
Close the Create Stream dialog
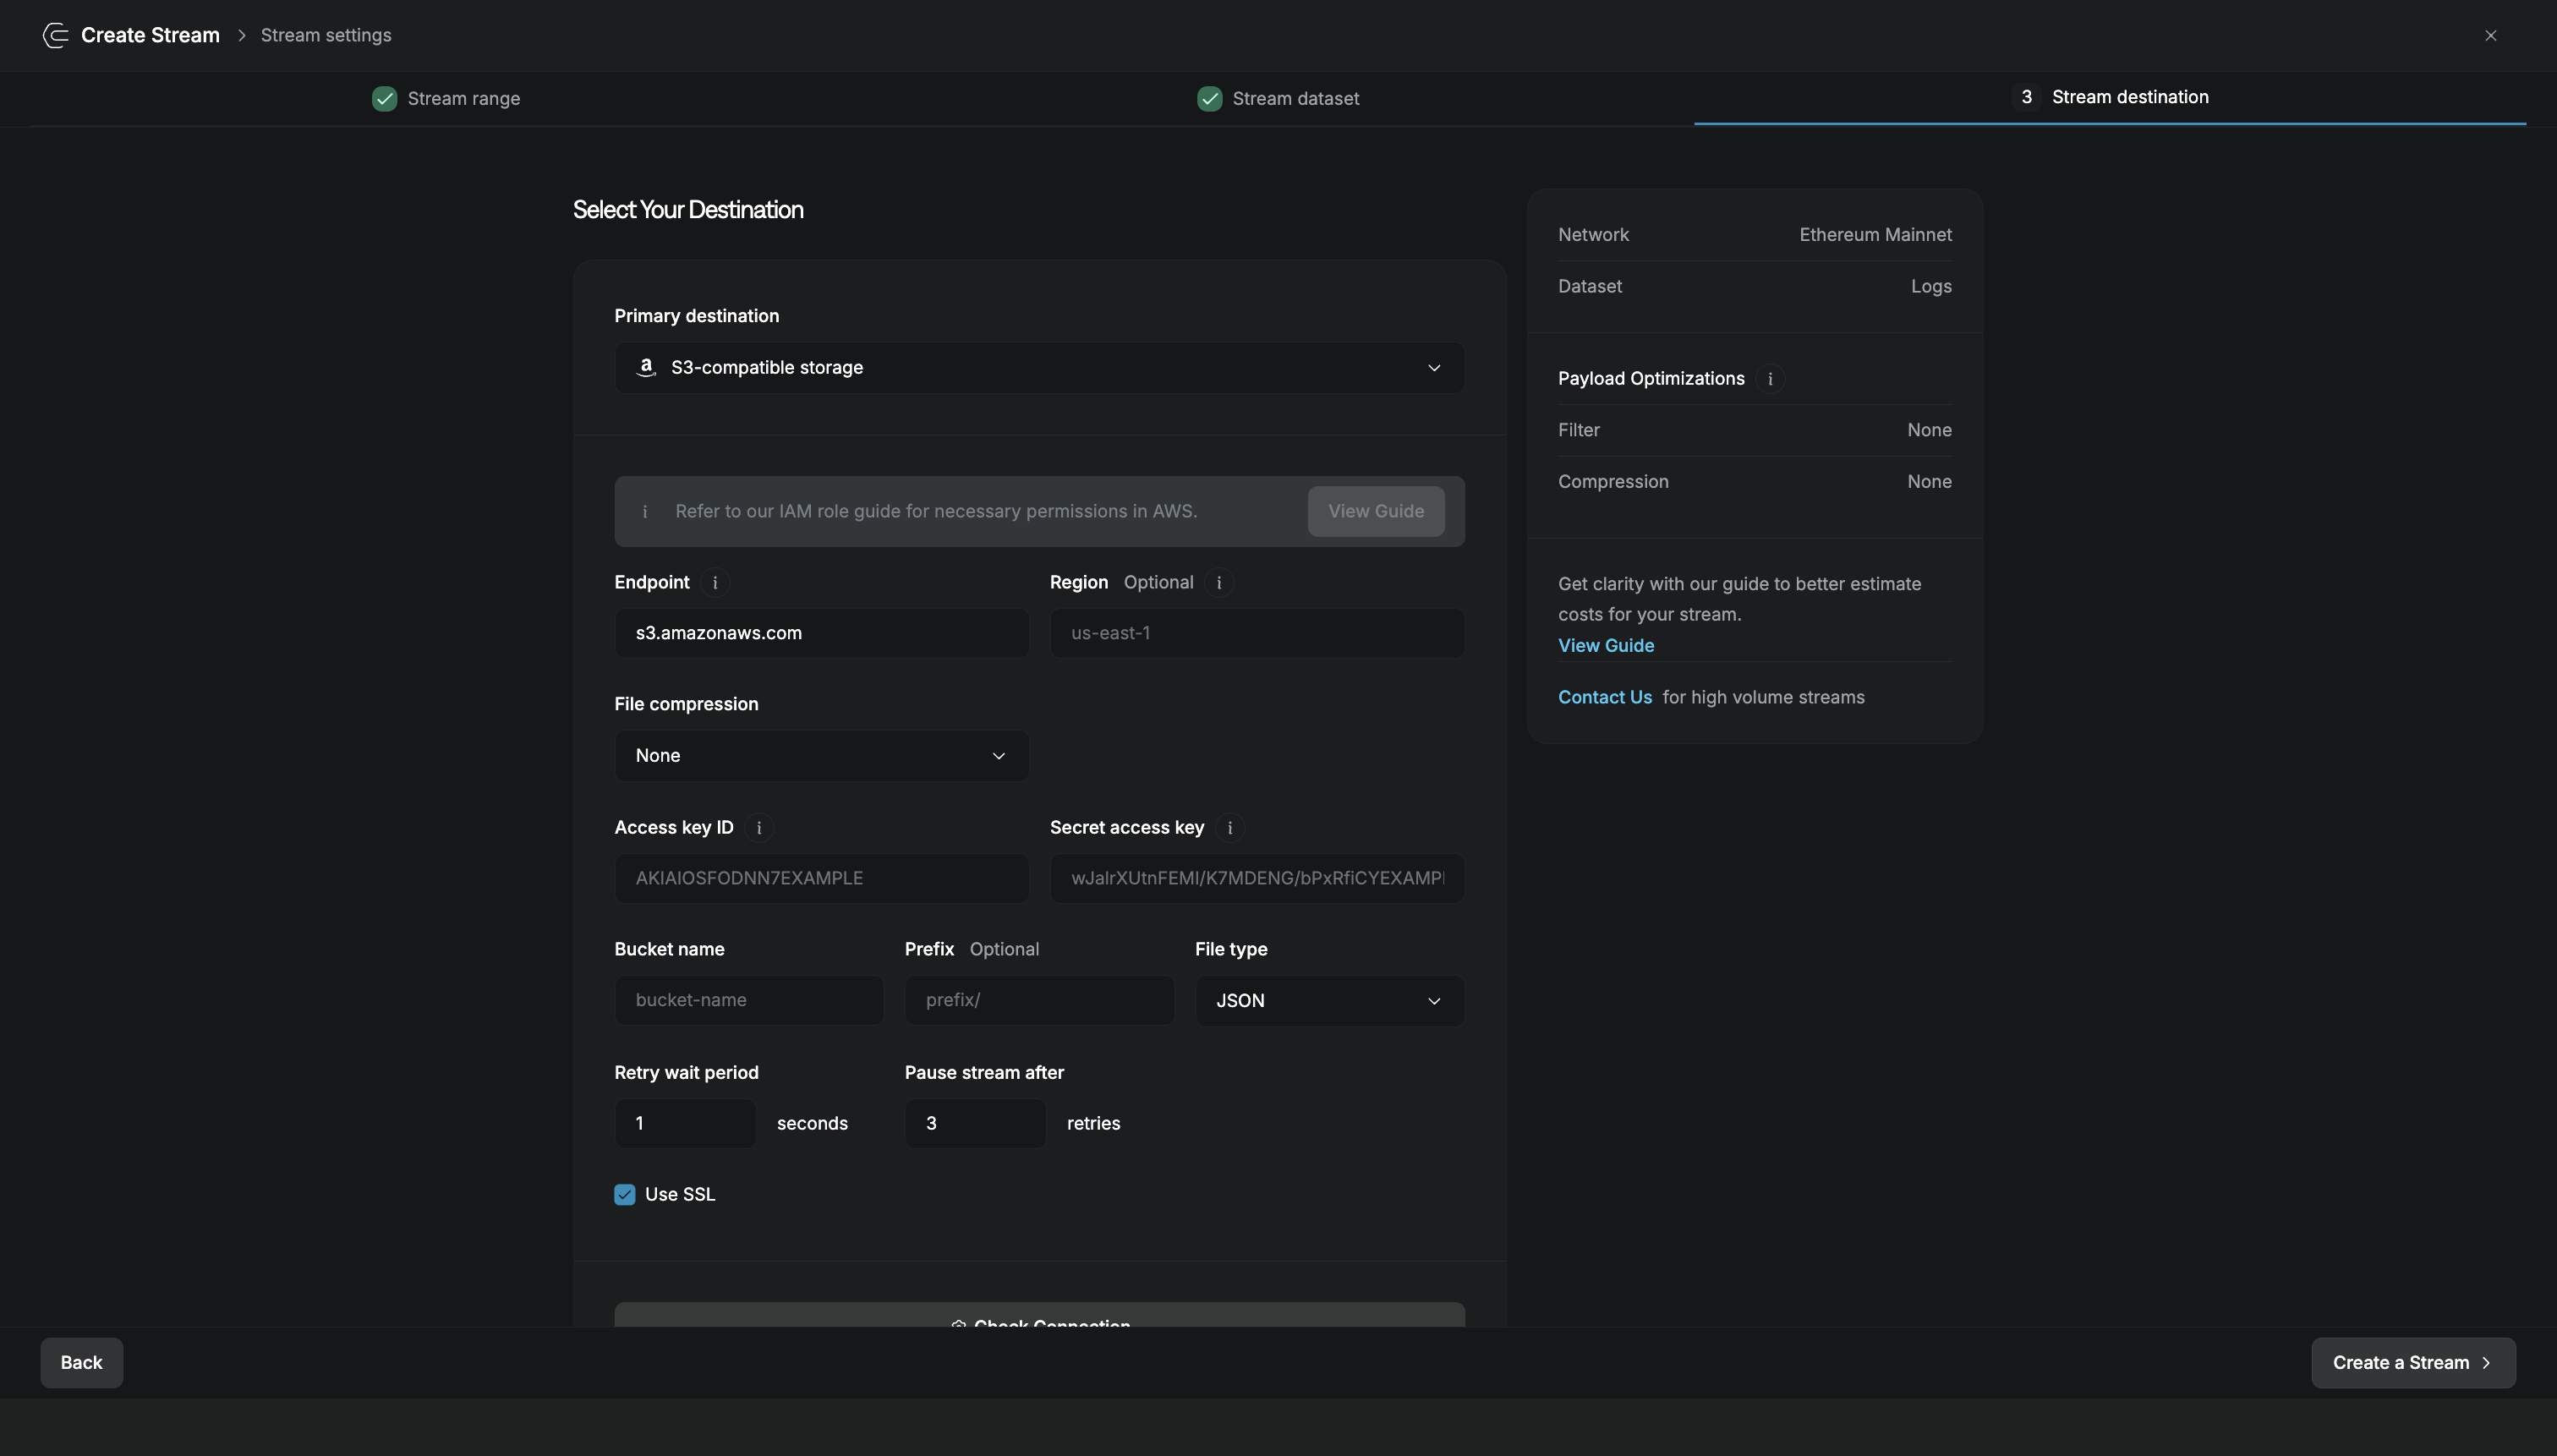coord(2490,35)
